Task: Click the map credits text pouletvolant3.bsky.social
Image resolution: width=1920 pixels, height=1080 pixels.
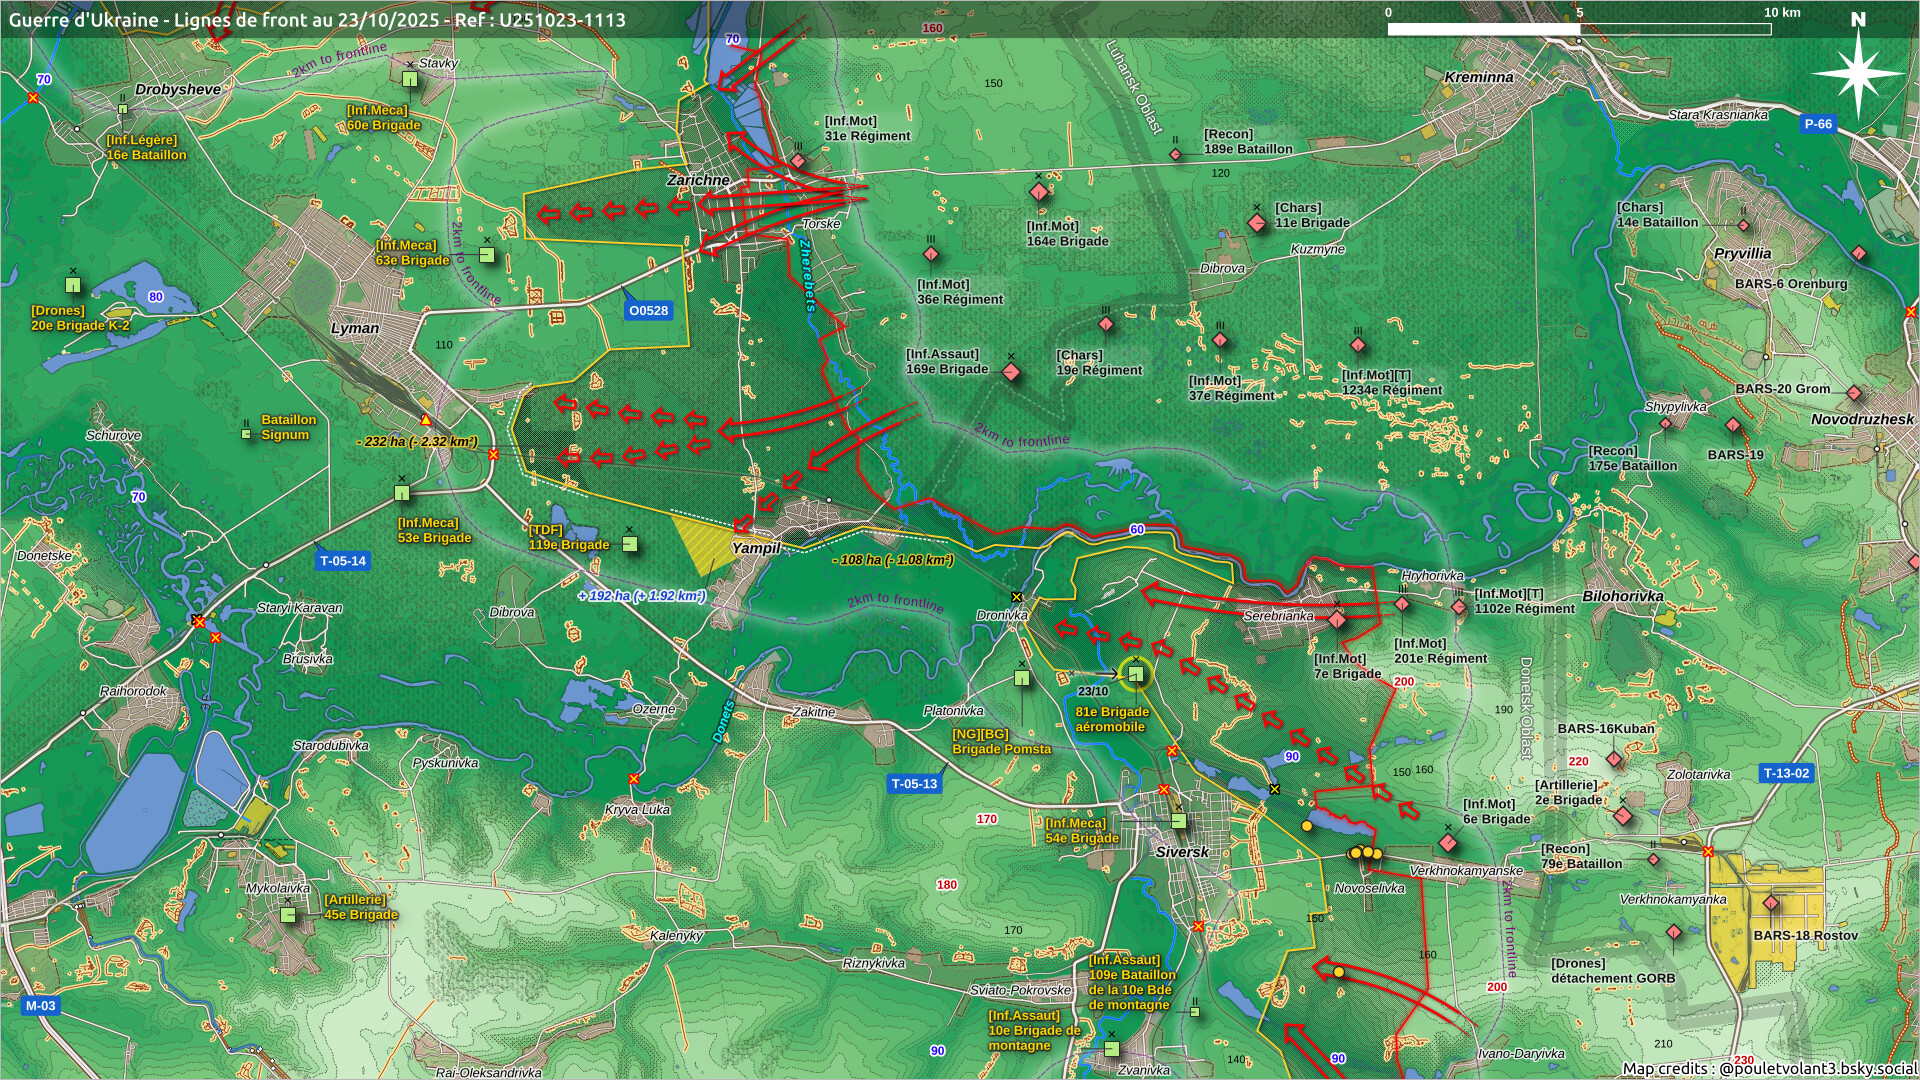Action: coord(1768,1068)
